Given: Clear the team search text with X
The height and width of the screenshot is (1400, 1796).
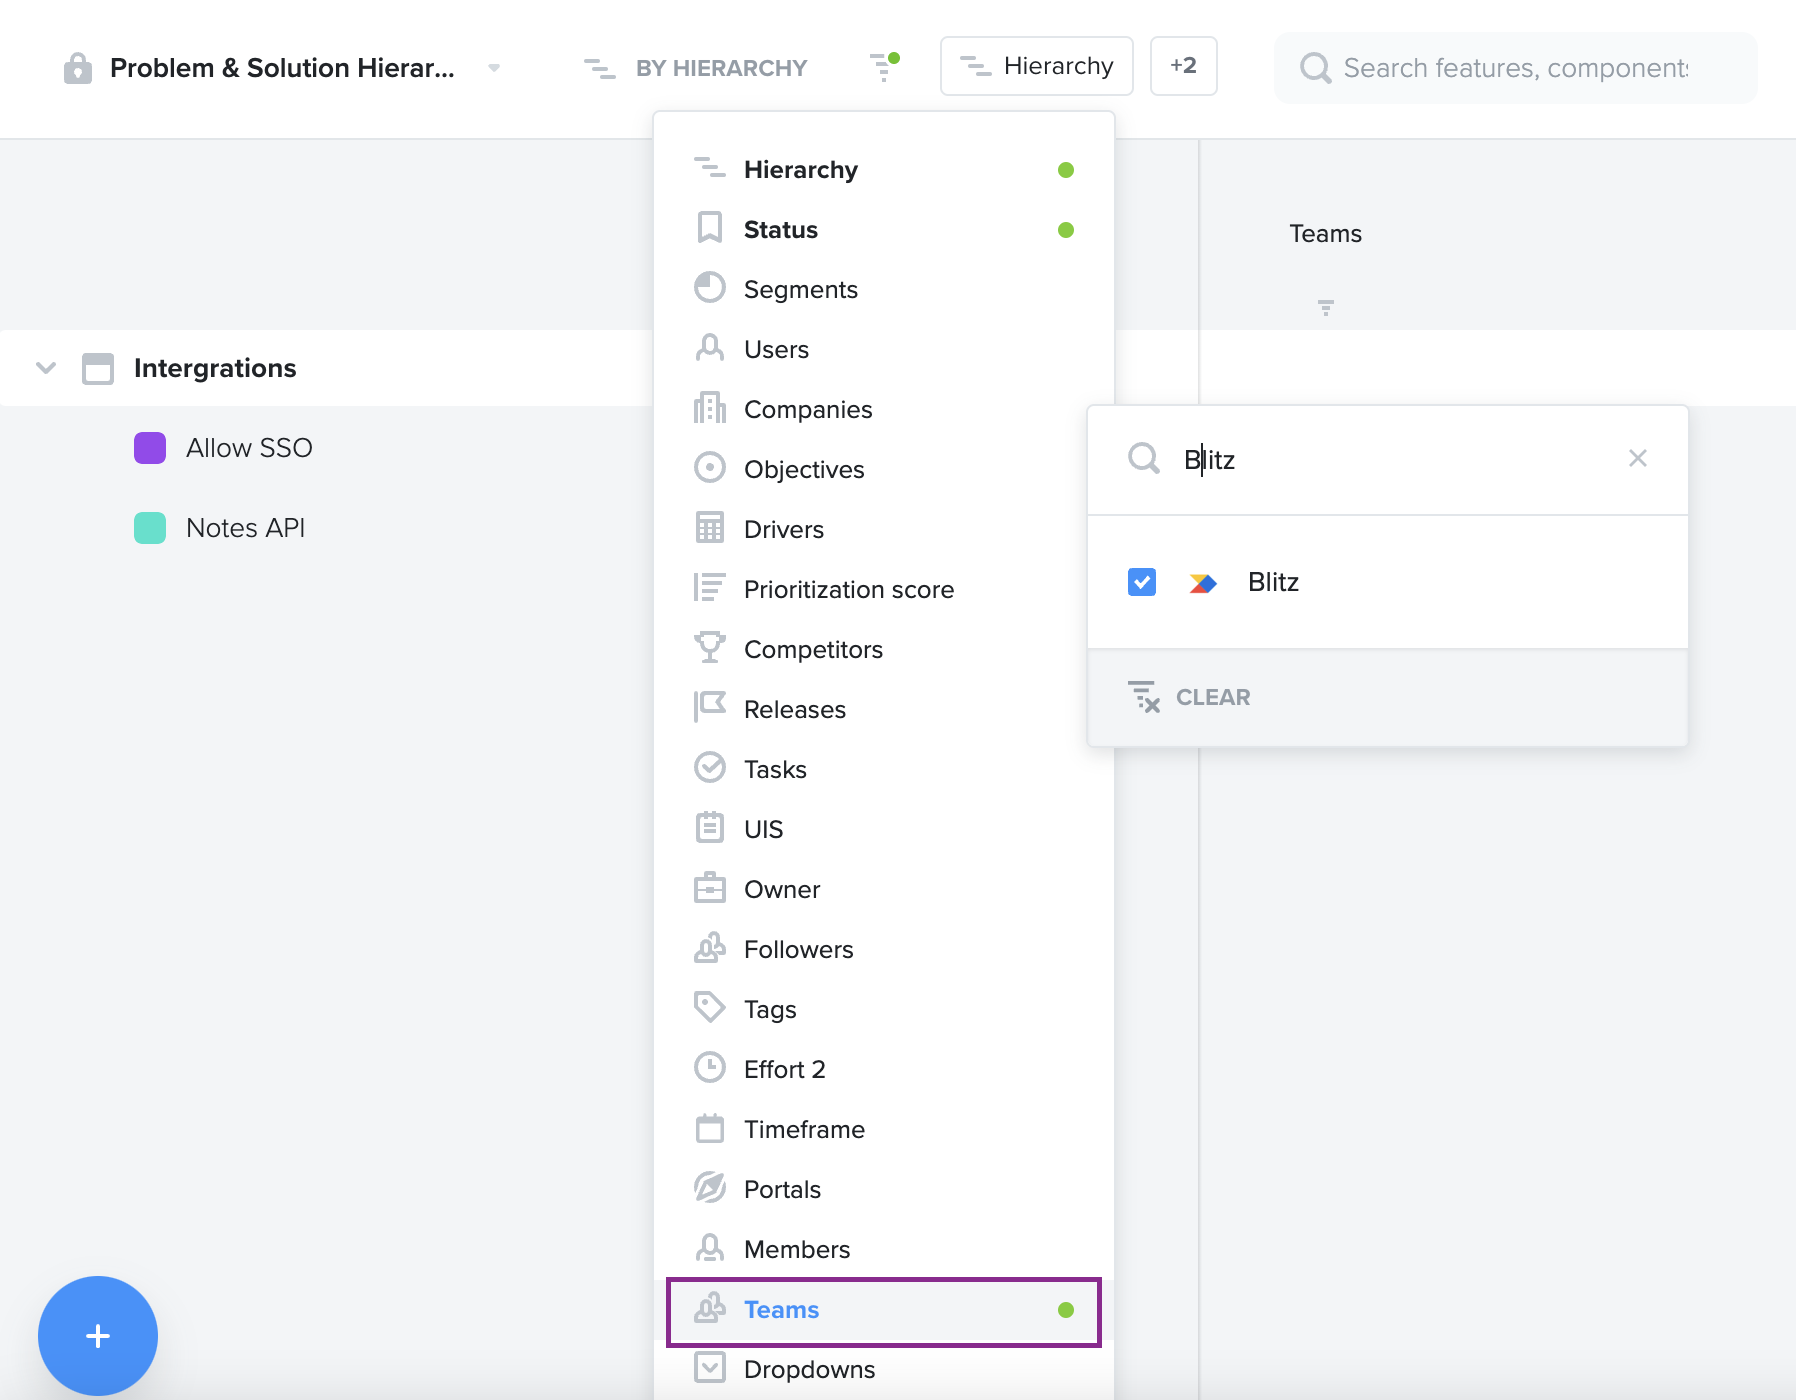Looking at the screenshot, I should tap(1638, 458).
